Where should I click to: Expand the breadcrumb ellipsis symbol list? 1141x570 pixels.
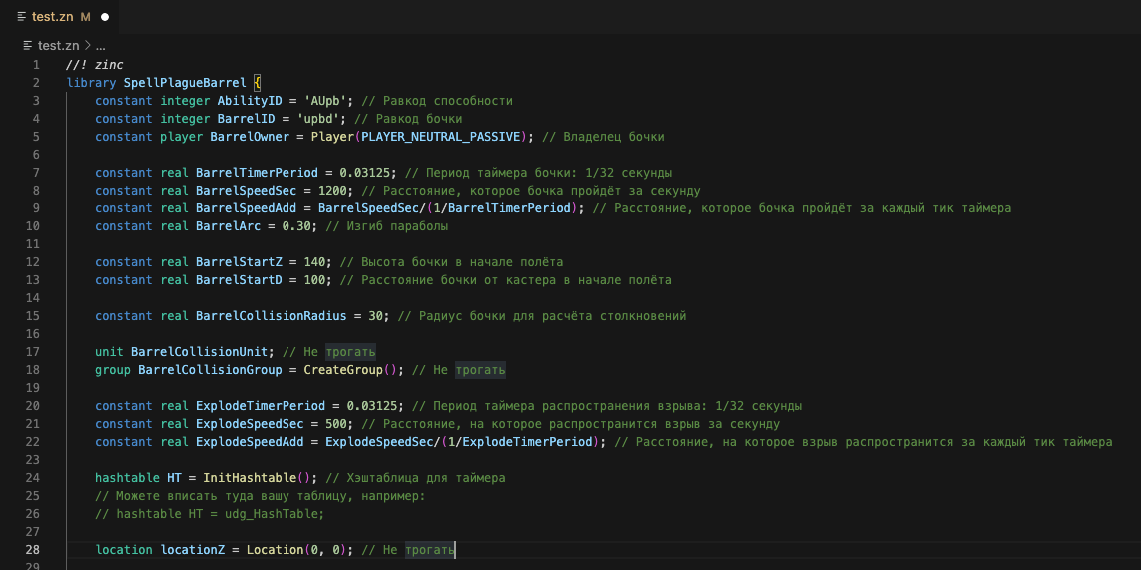click(100, 46)
